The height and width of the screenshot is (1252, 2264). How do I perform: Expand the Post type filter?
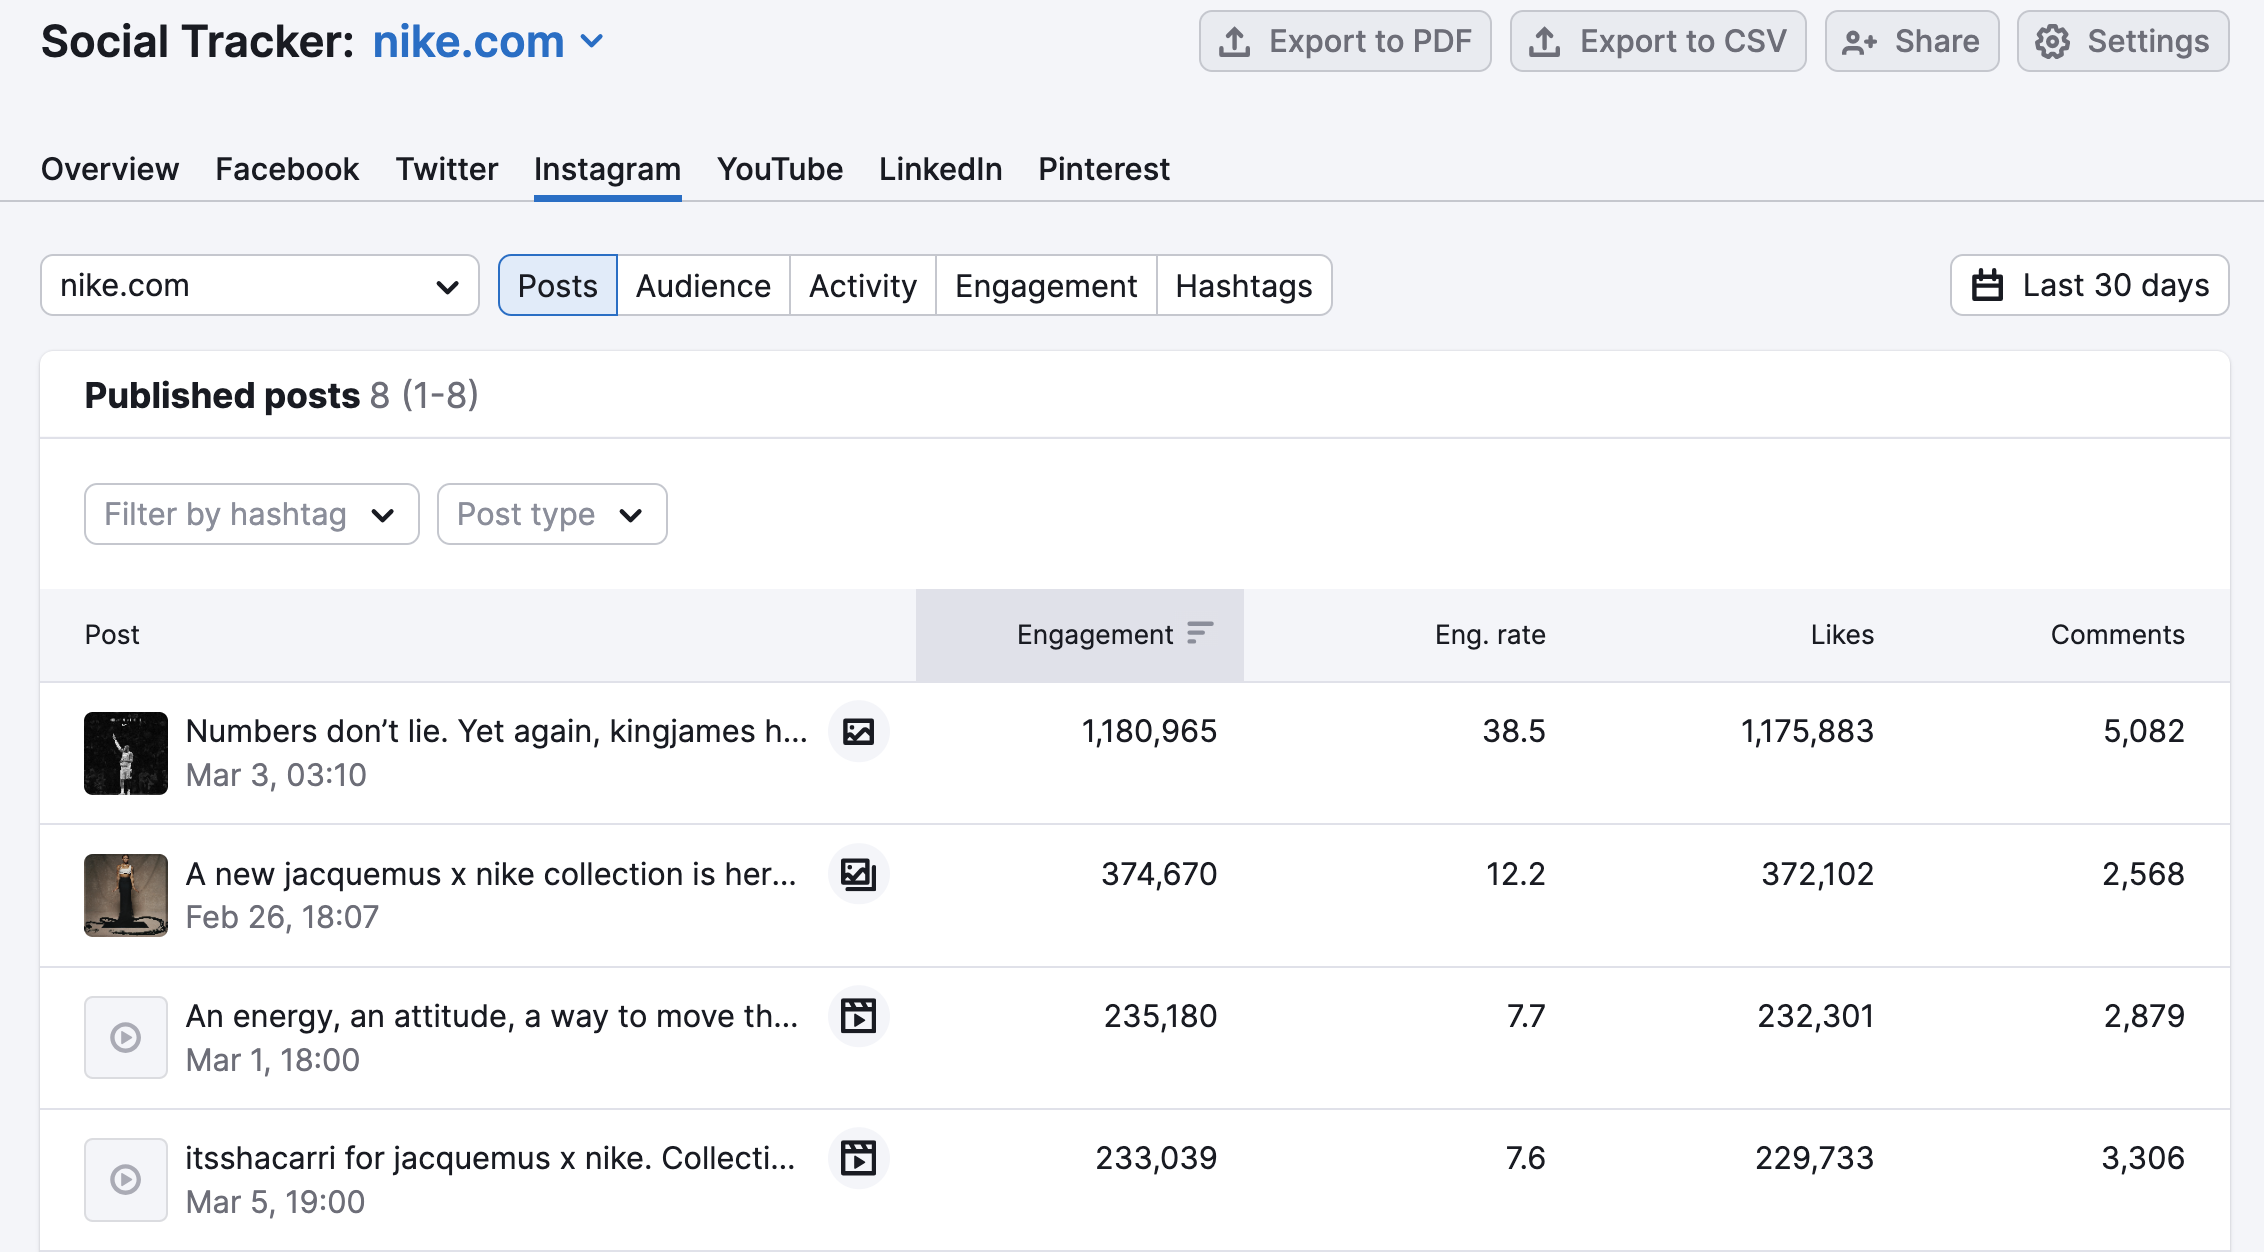coord(551,515)
